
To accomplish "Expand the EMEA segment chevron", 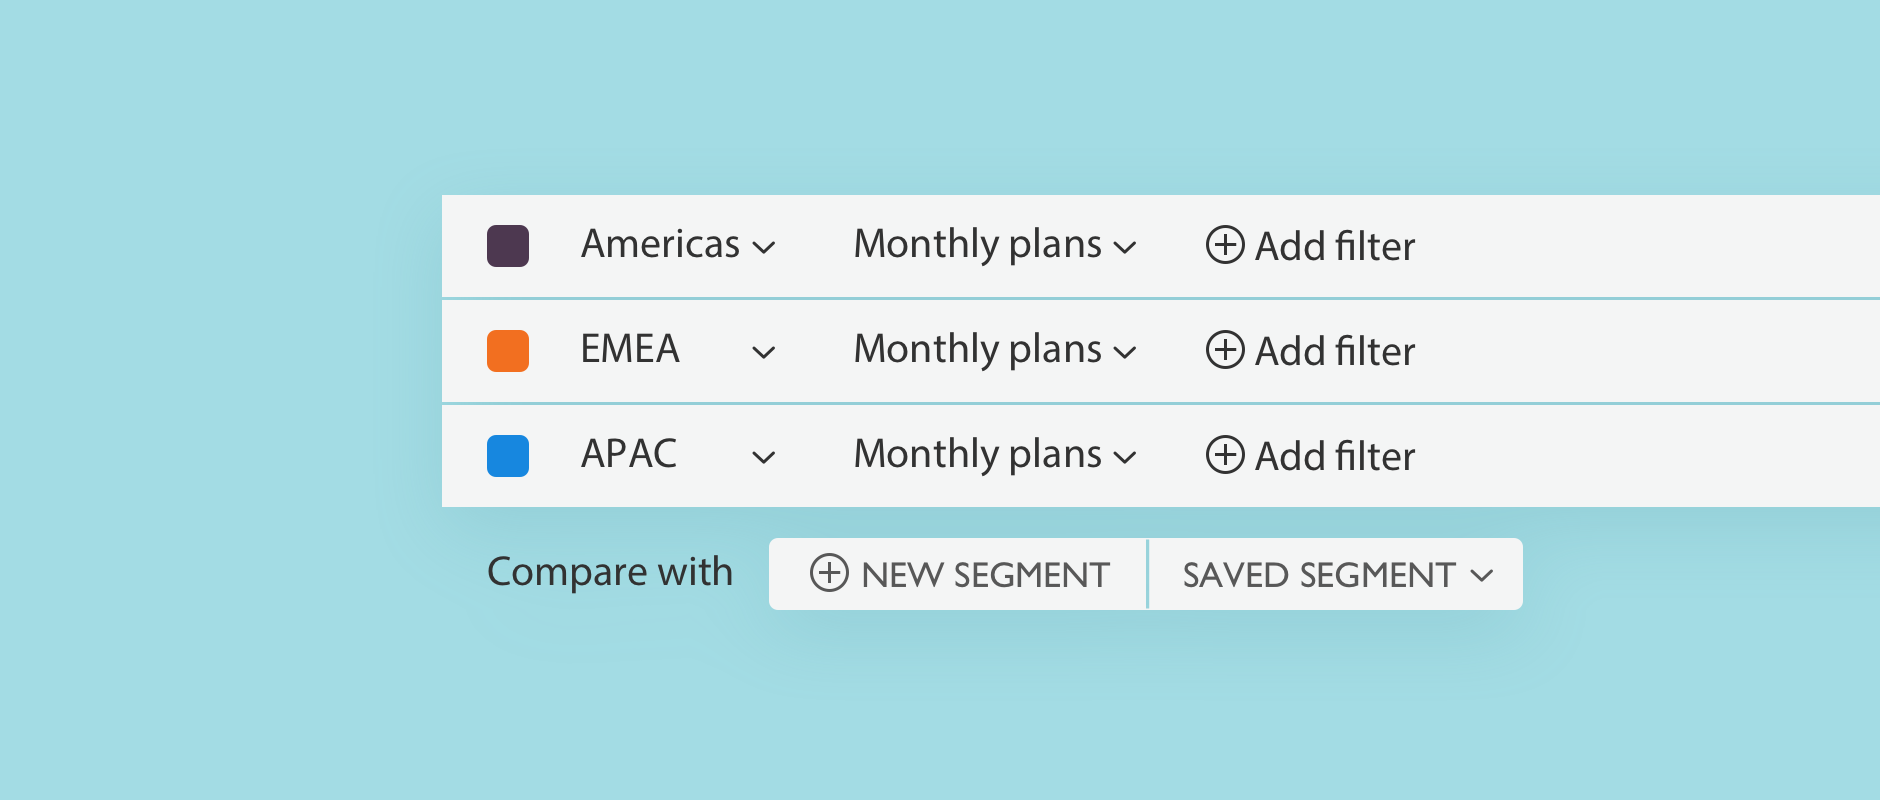I will coord(766,352).
